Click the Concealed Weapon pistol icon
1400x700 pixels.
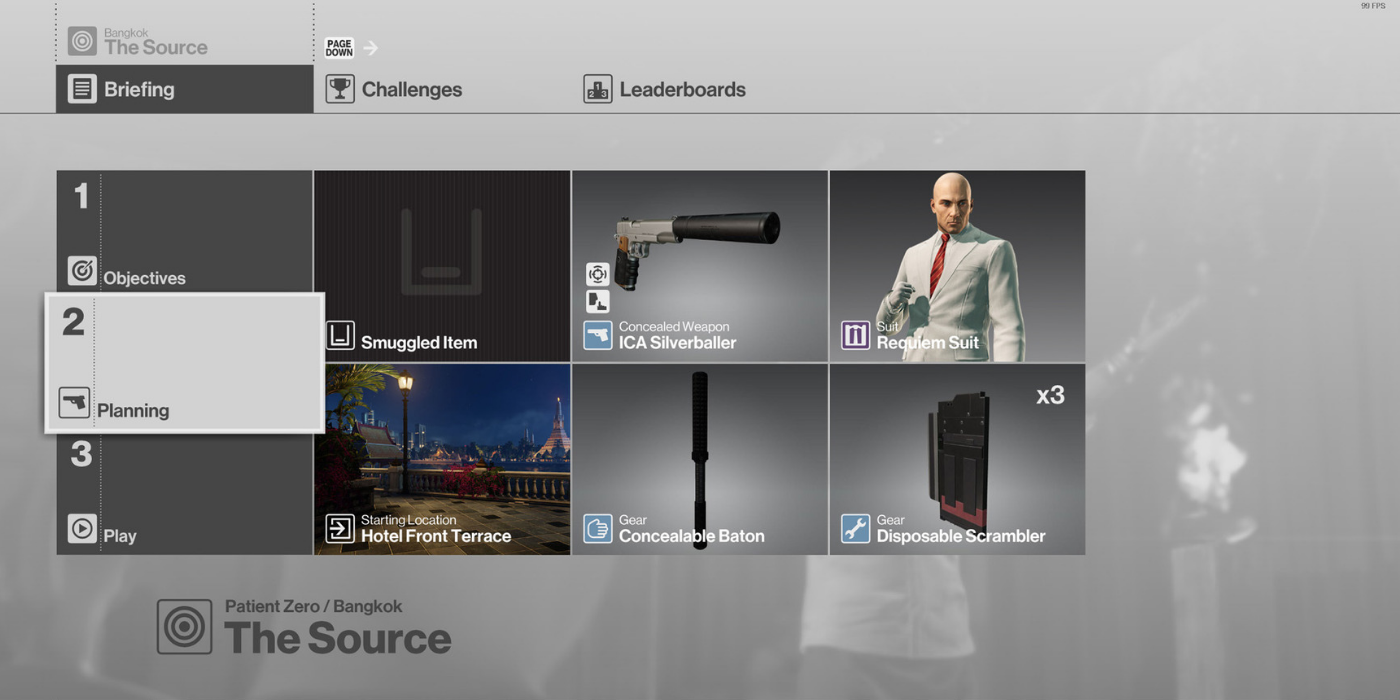point(598,335)
